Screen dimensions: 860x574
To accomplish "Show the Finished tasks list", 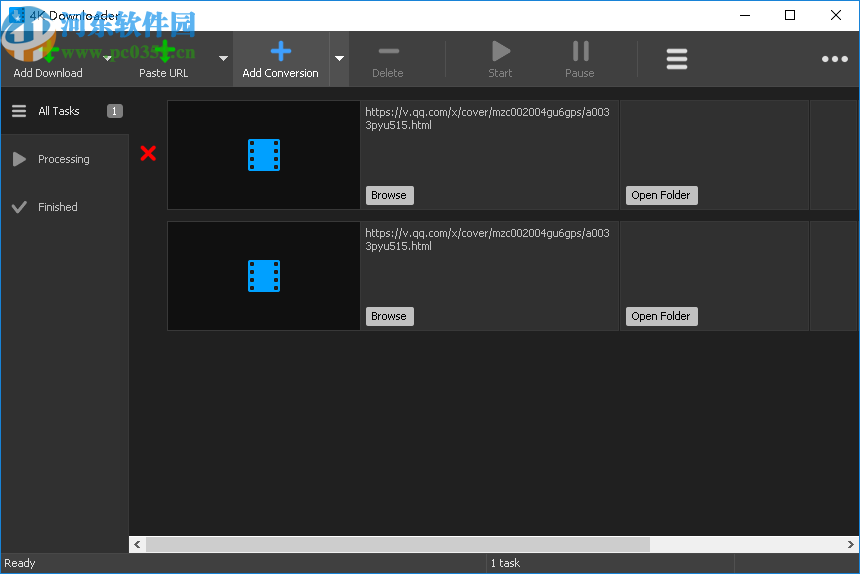I will tap(65, 207).
